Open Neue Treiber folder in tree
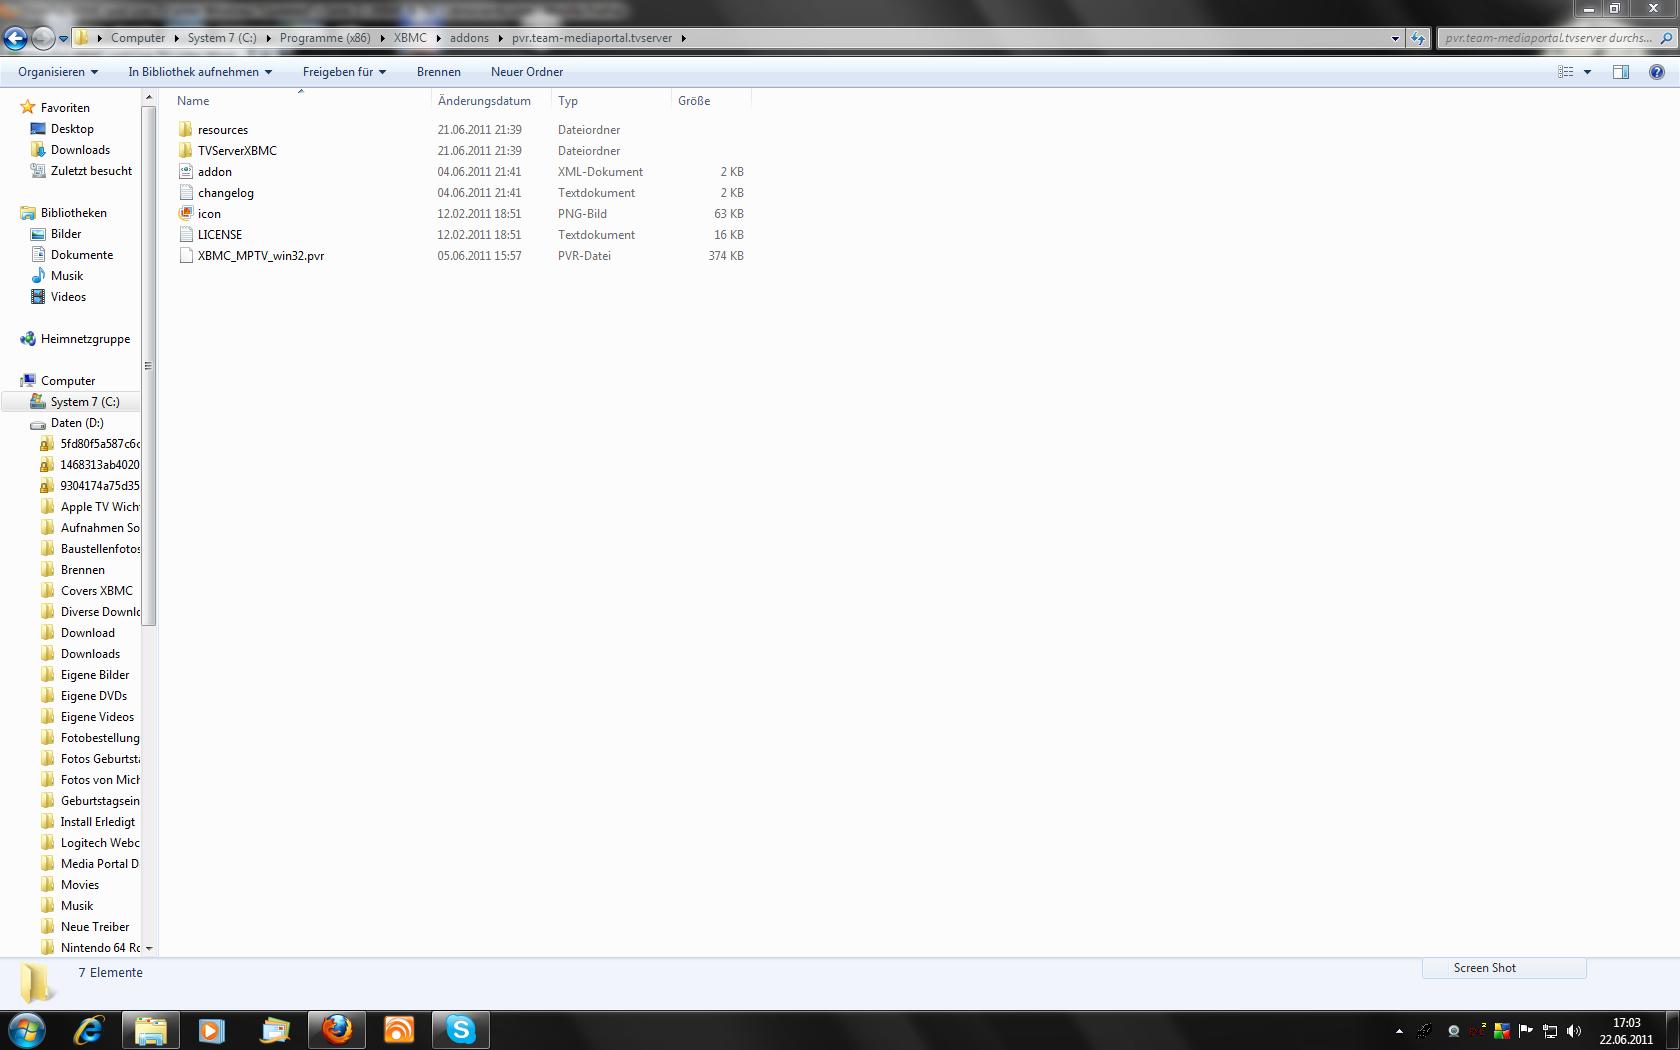The width and height of the screenshot is (1680, 1050). pos(95,927)
